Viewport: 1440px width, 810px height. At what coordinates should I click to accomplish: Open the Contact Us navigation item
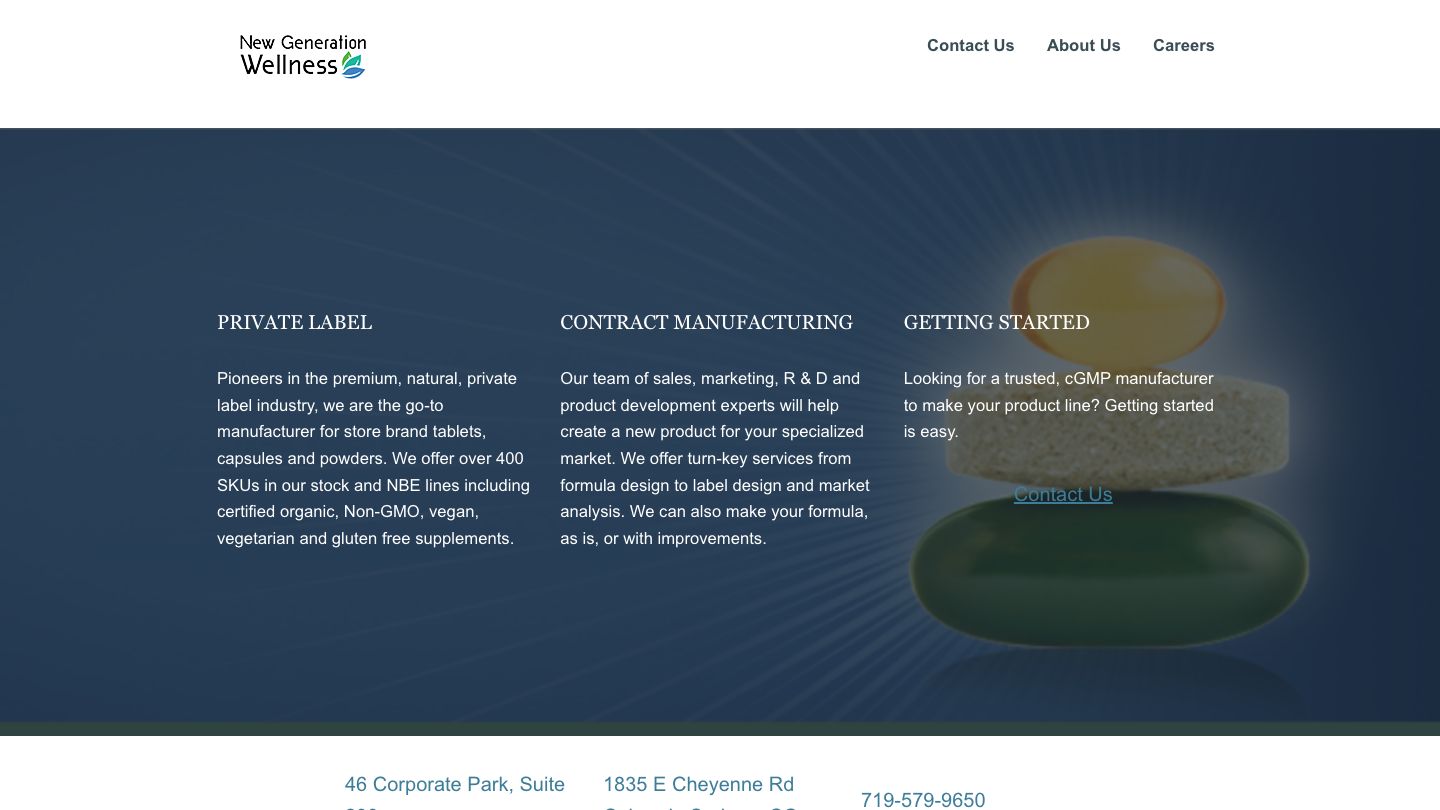pyautogui.click(x=970, y=45)
